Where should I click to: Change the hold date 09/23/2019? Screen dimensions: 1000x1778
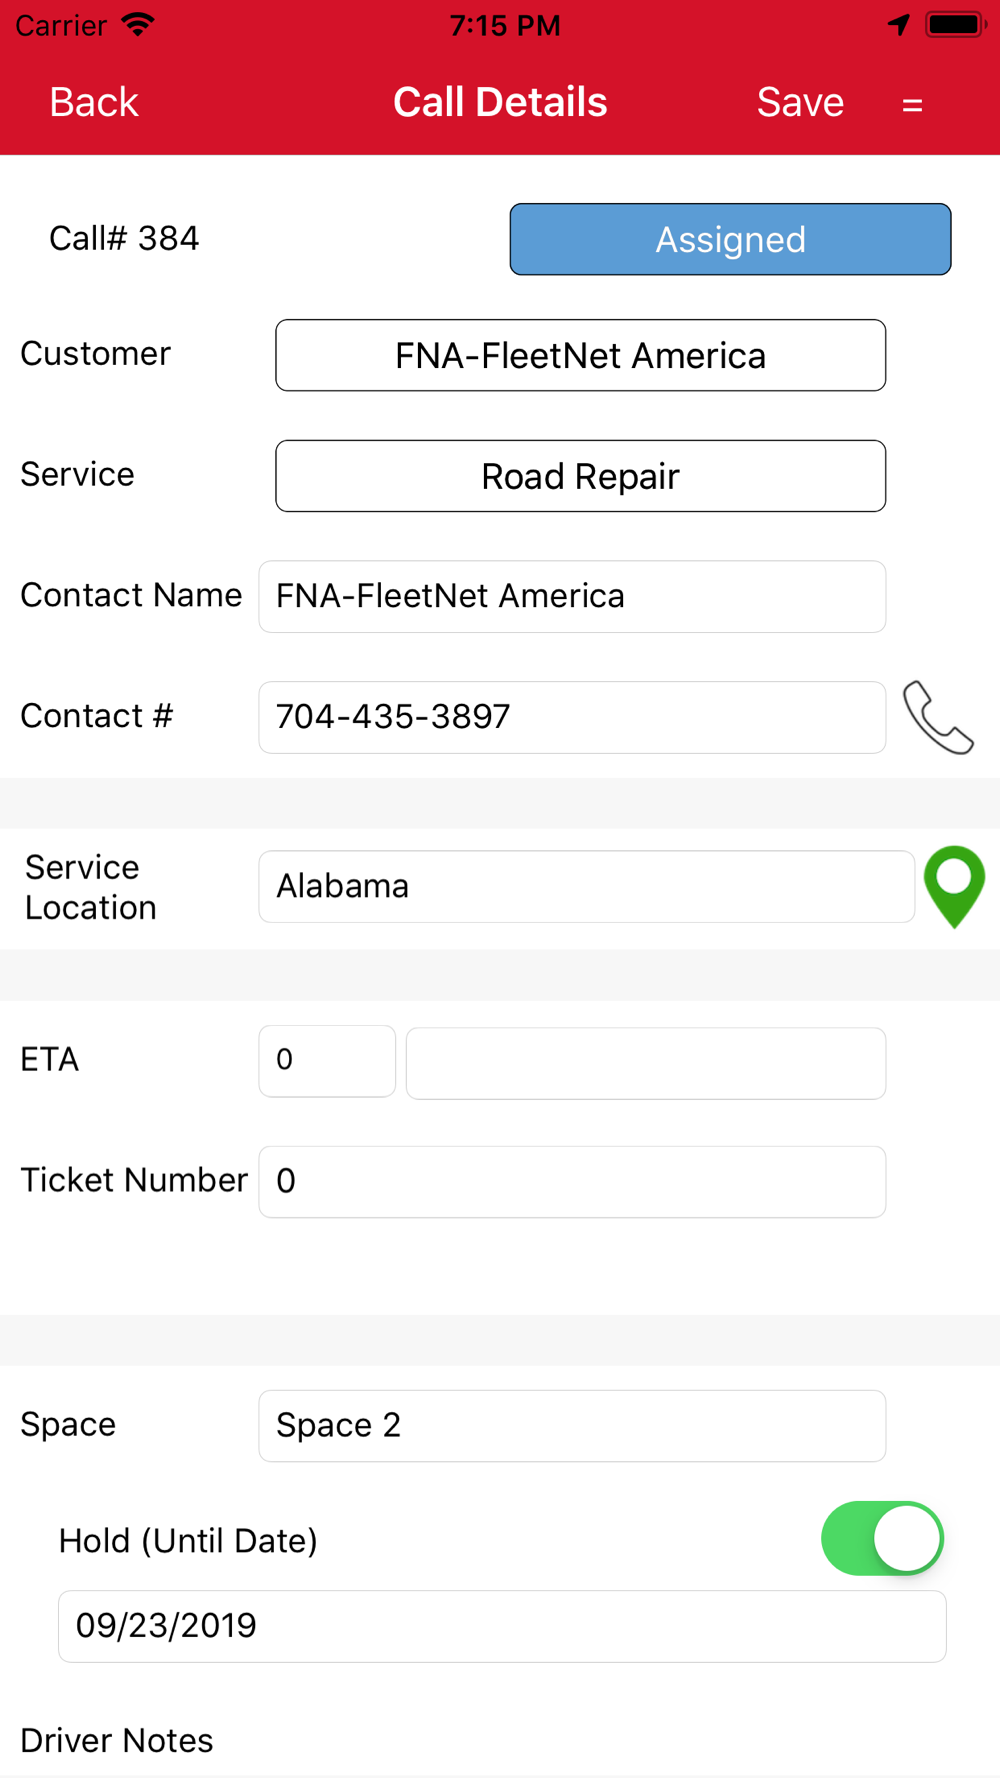point(502,1627)
